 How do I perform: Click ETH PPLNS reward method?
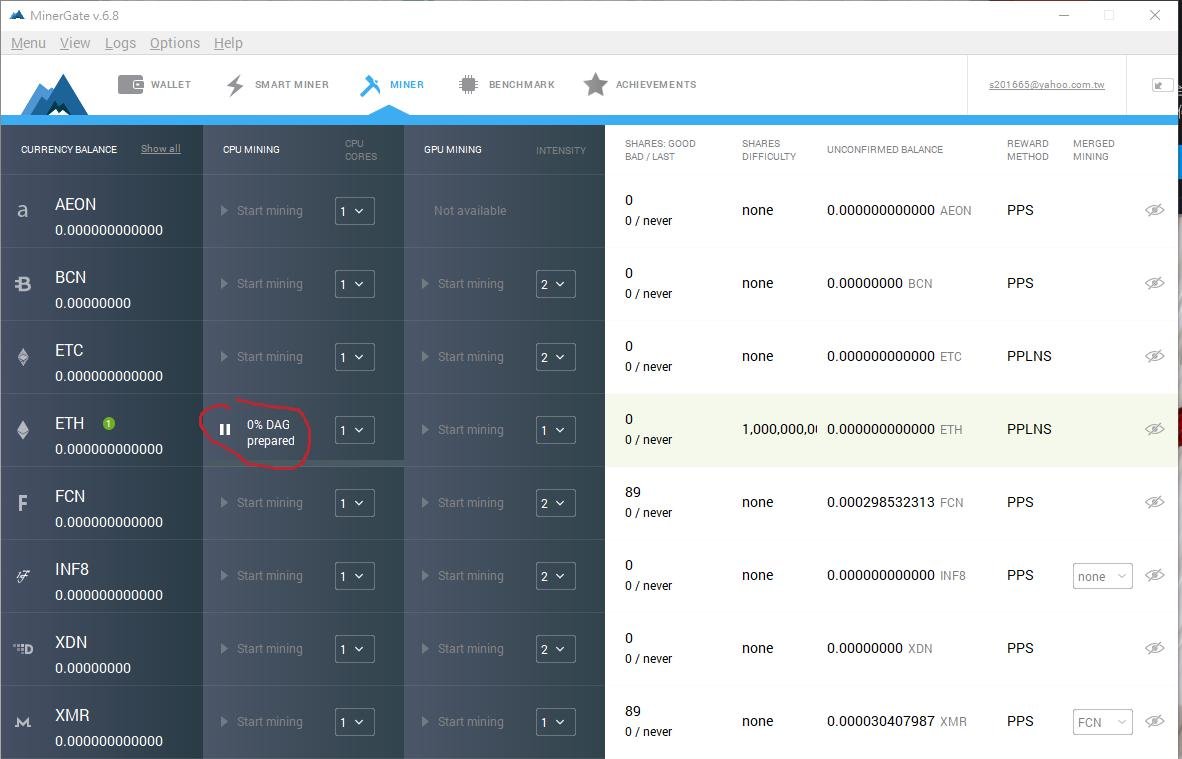[x=1029, y=429]
